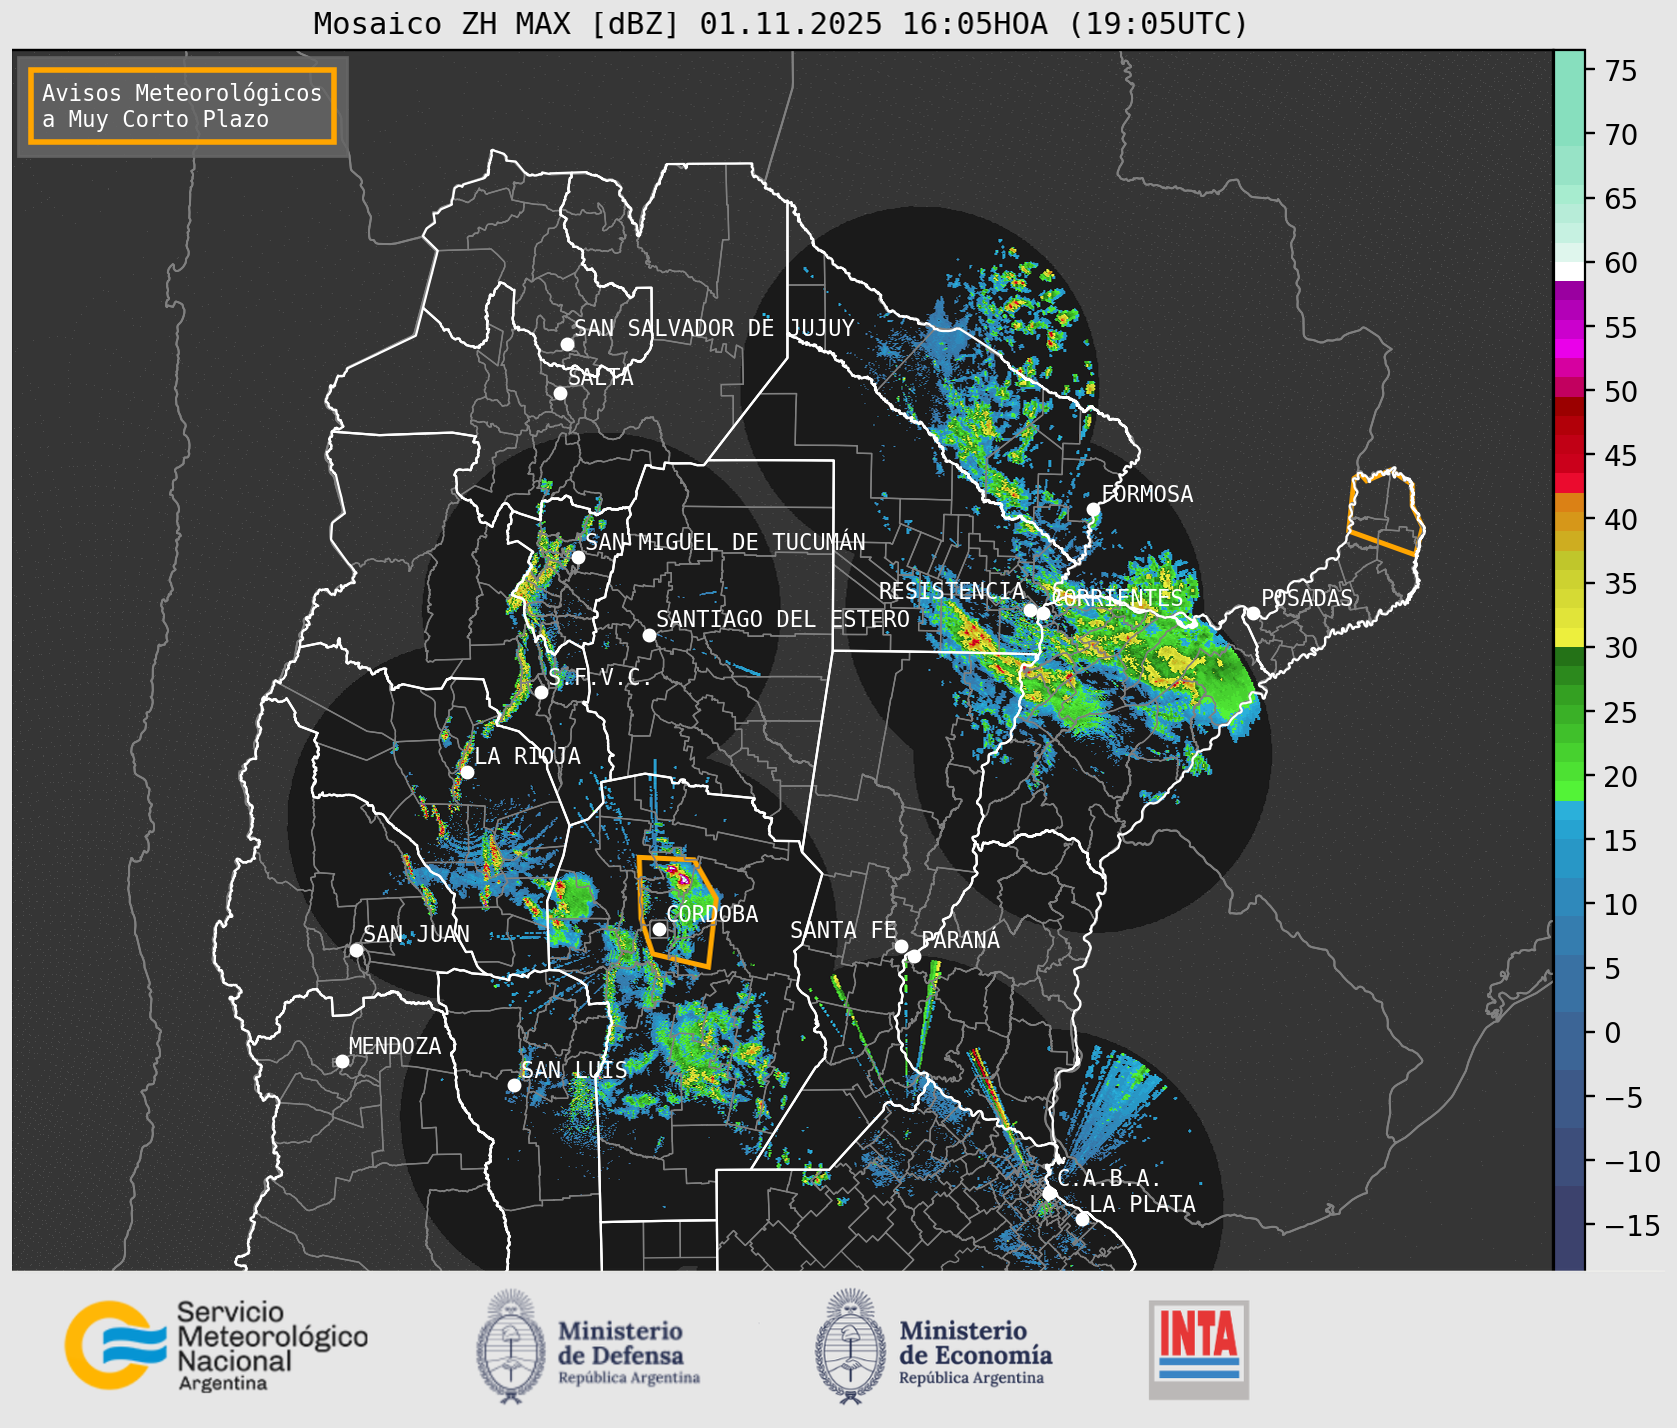Viewport: 1677px width, 1428px height.
Task: Click the green 25 dBZ band on the color bar
Action: tap(1569, 714)
